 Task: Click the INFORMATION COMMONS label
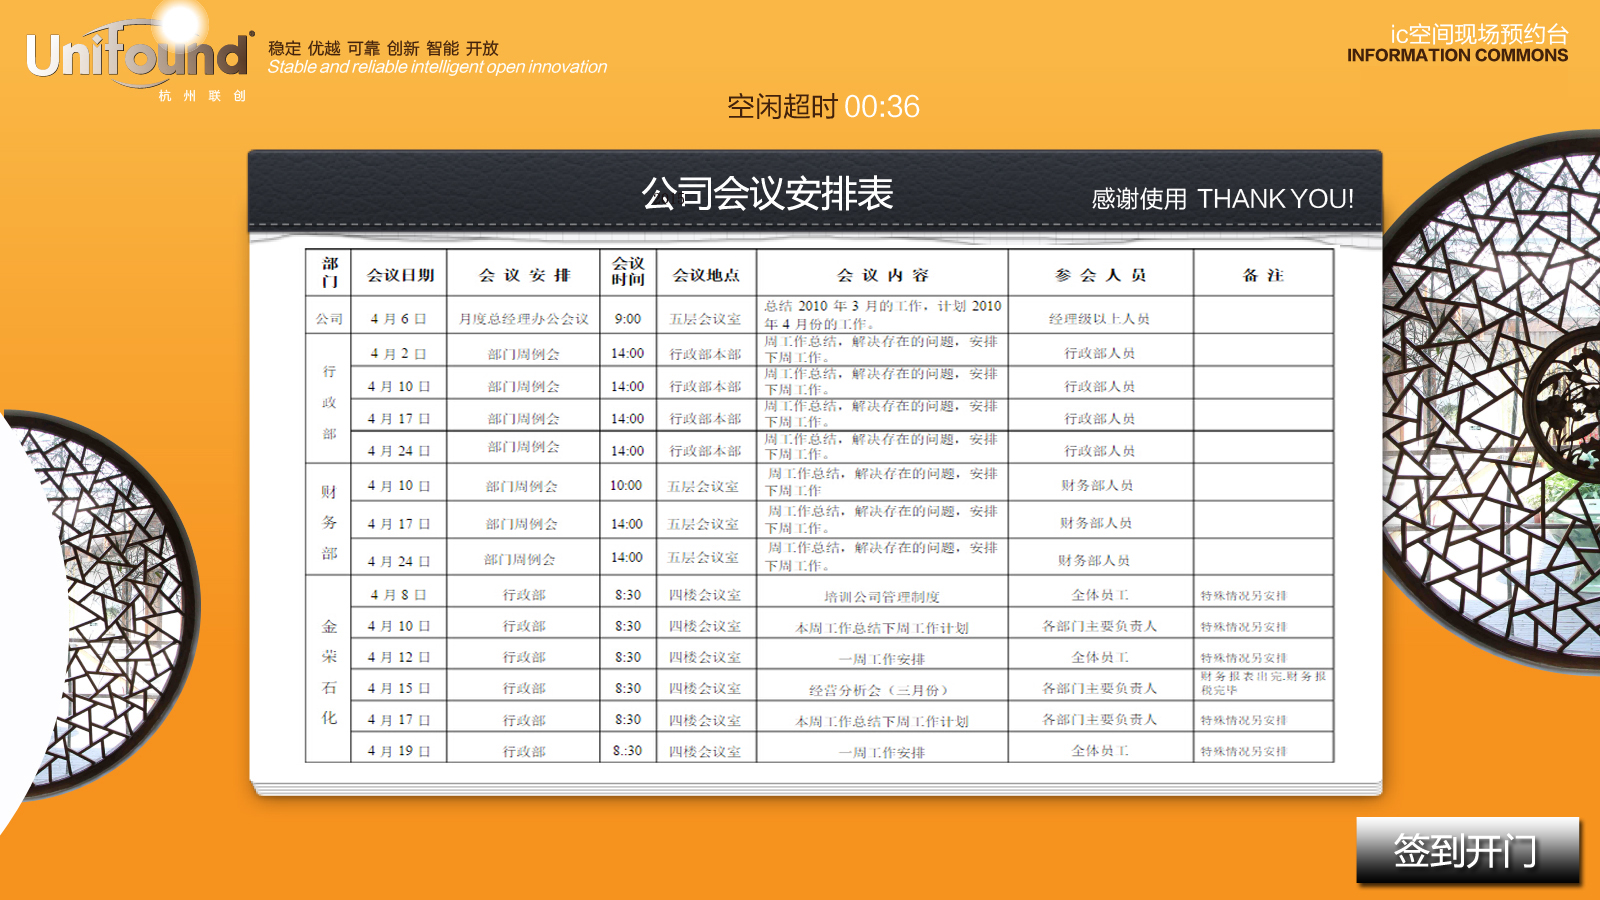pyautogui.click(x=1457, y=56)
